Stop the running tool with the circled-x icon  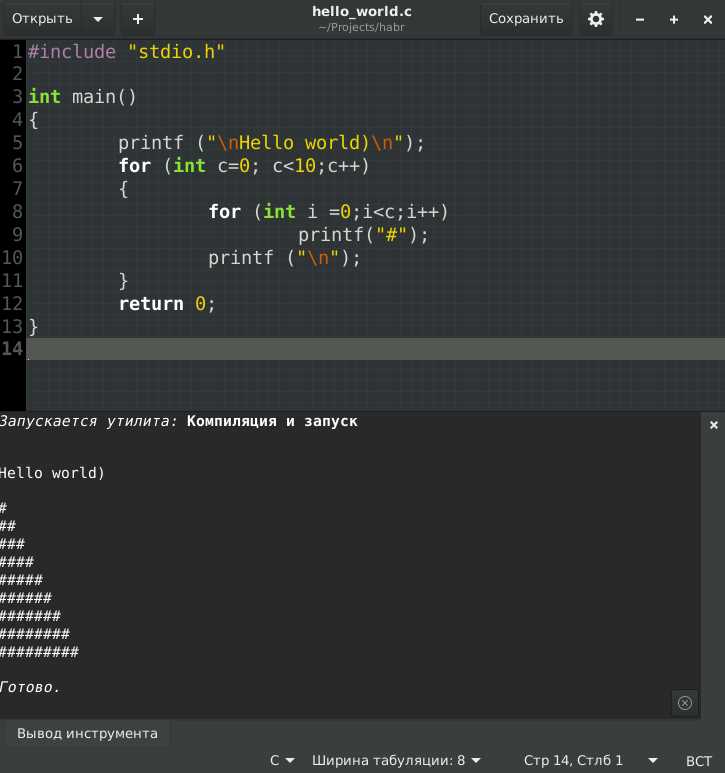pyautogui.click(x=685, y=703)
